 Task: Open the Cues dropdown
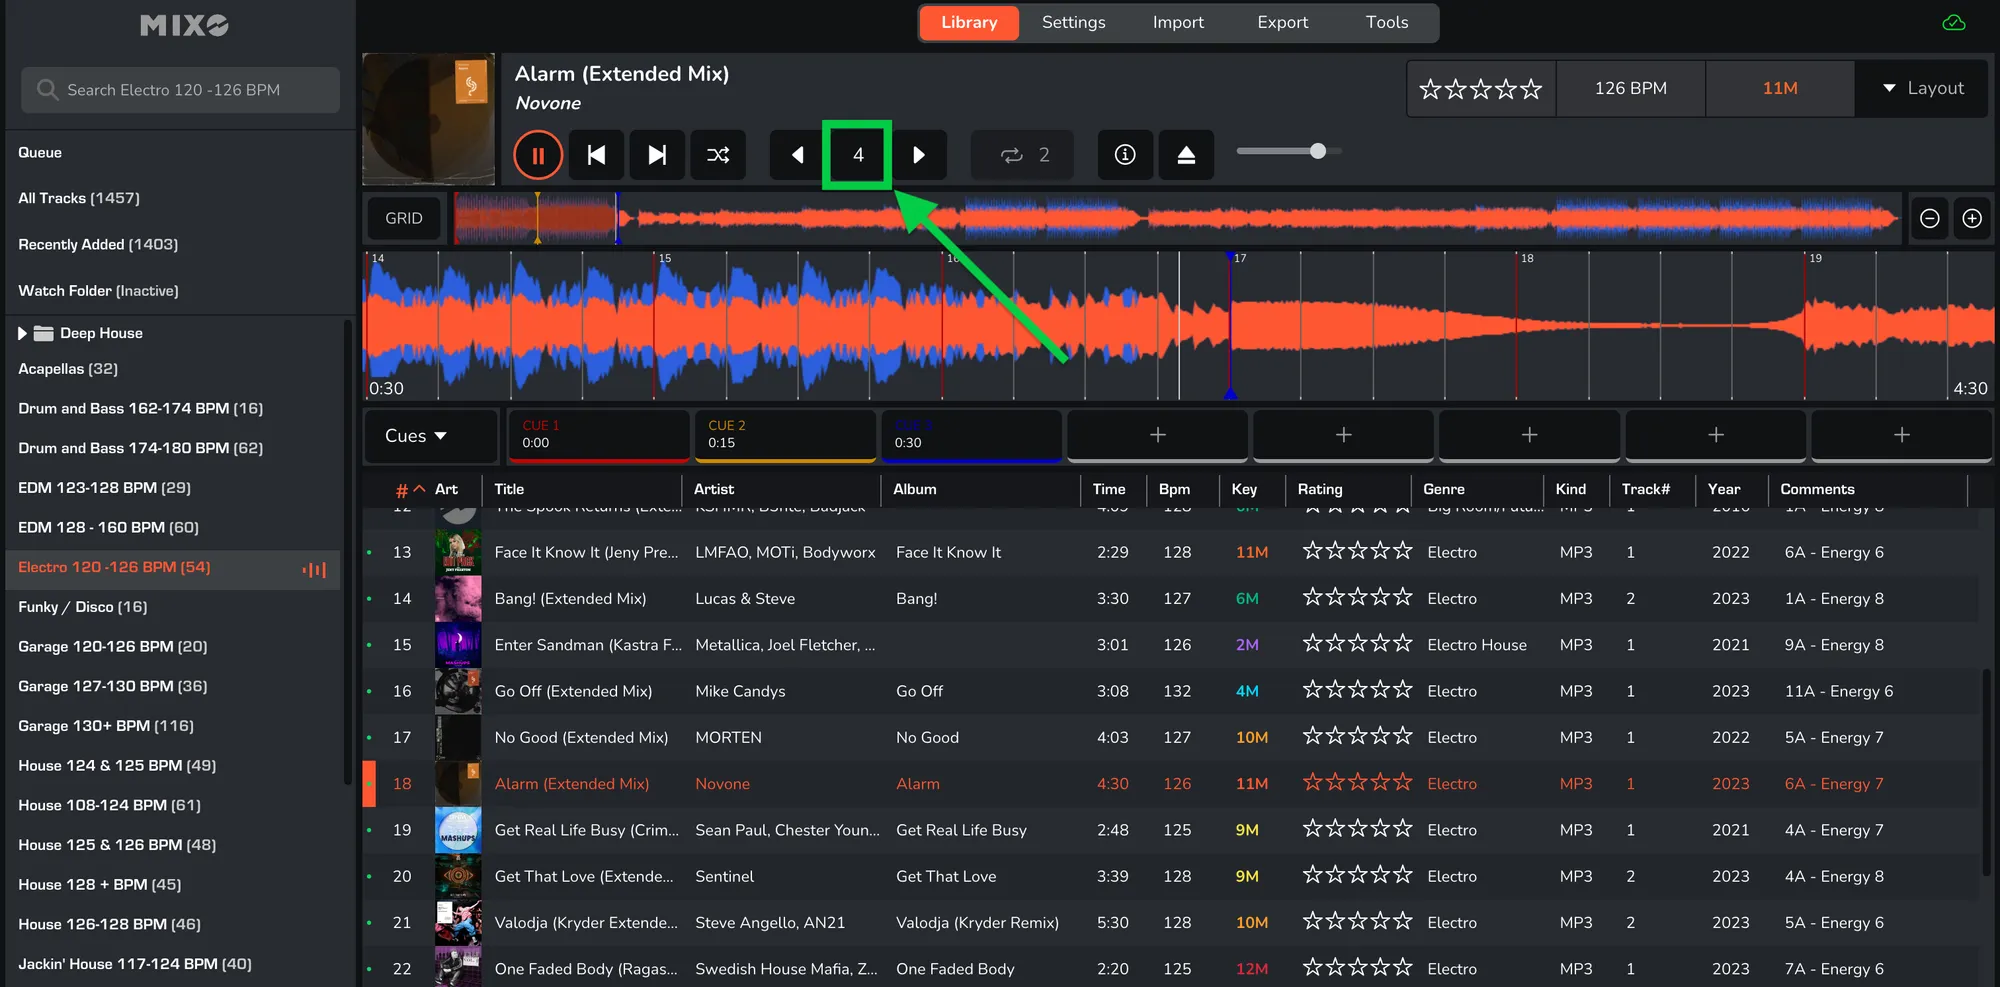tap(416, 436)
